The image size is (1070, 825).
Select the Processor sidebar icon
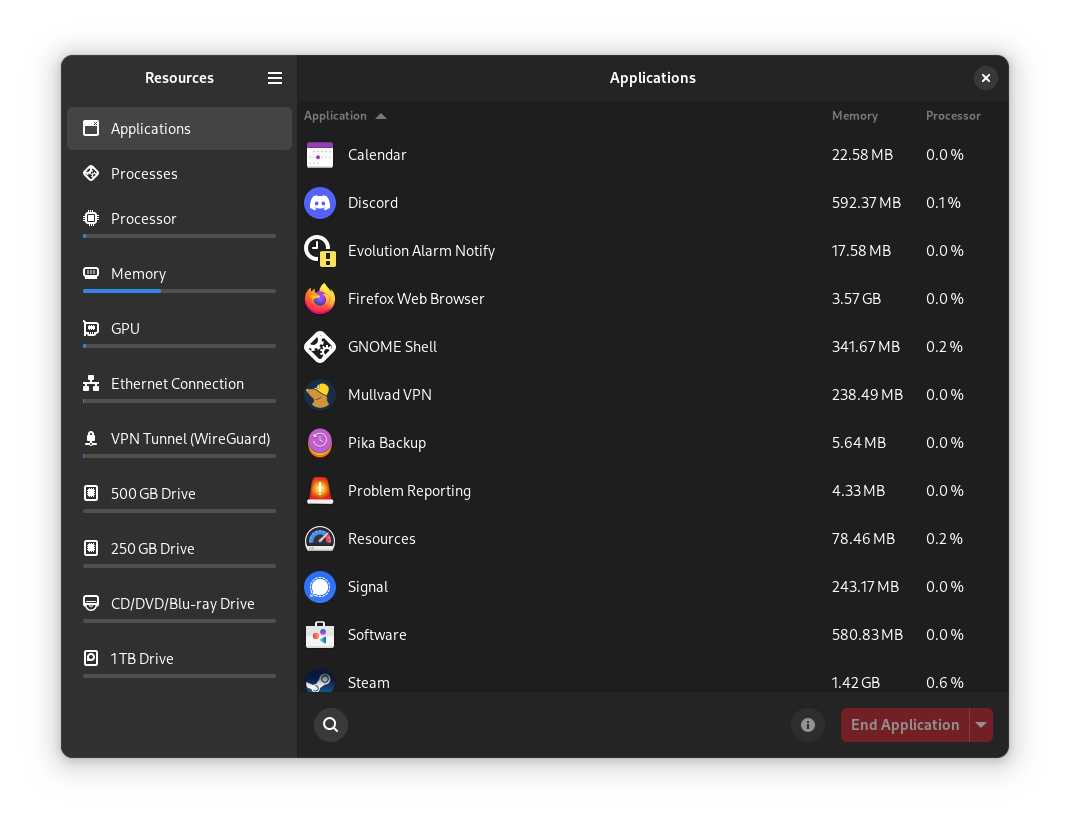[x=92, y=218]
